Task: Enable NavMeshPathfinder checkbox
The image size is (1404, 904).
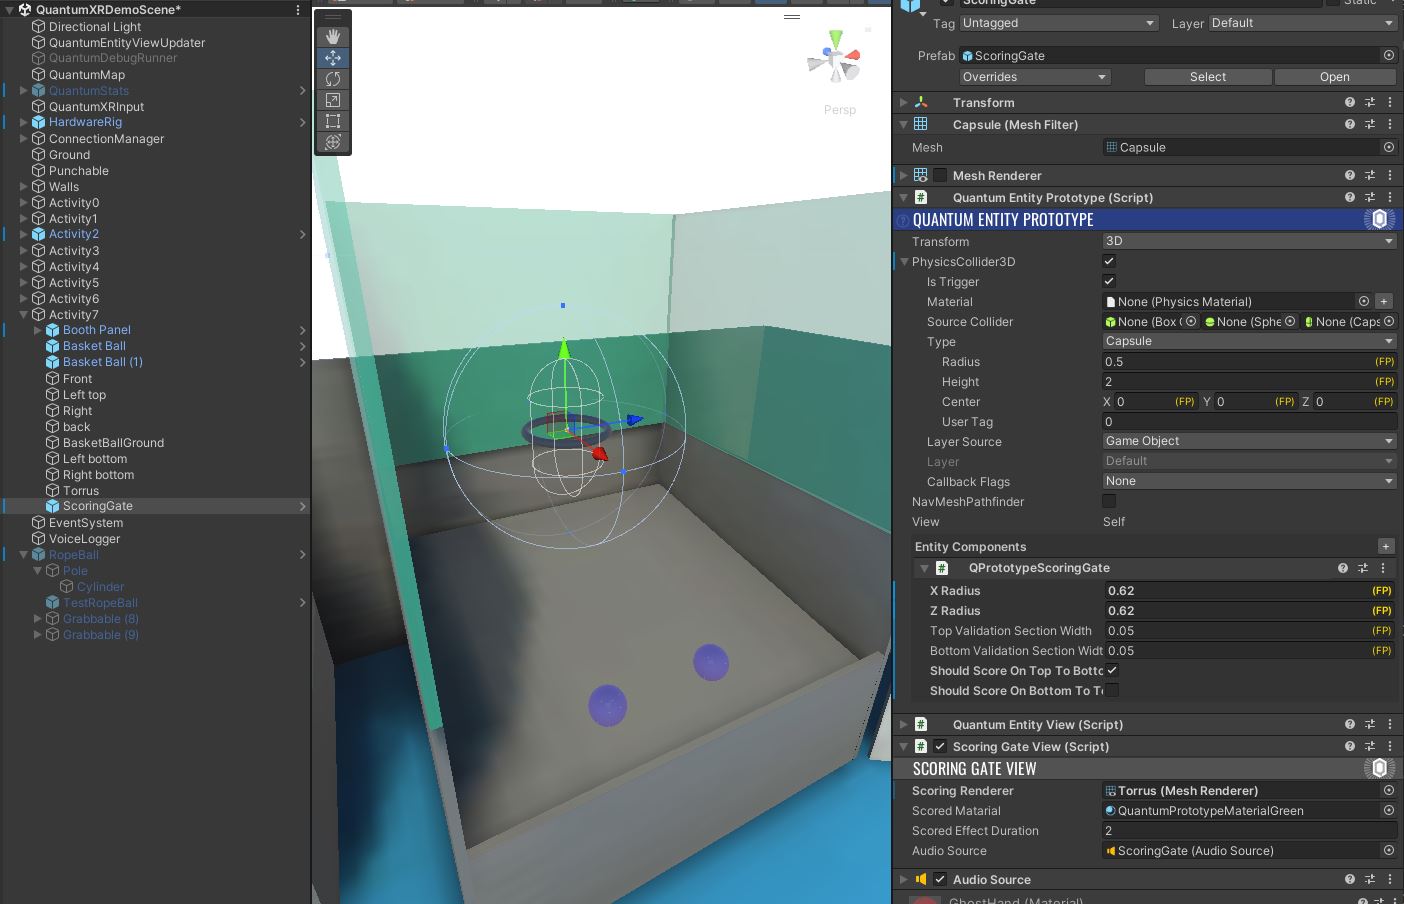Action: click(x=1109, y=501)
